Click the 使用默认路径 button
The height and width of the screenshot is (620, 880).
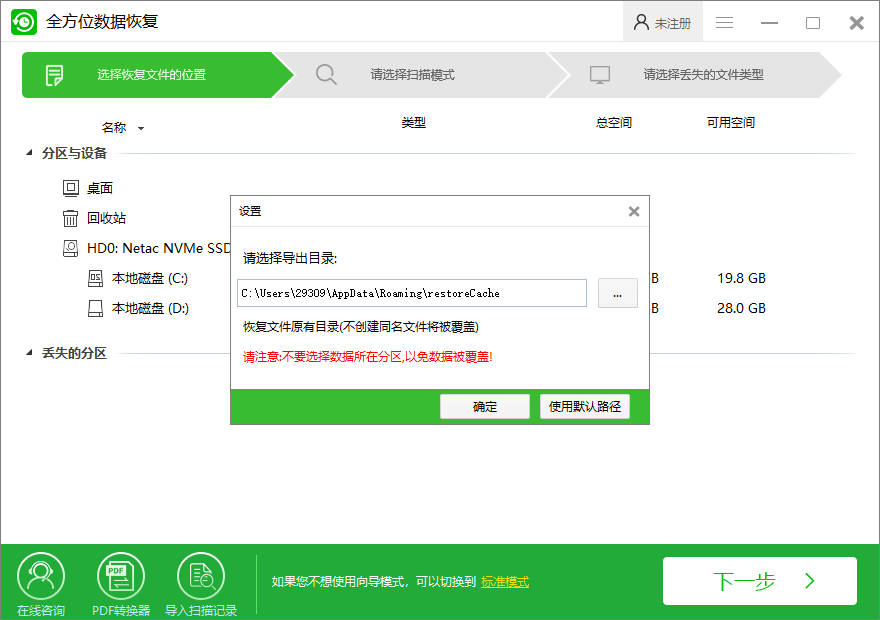(585, 406)
